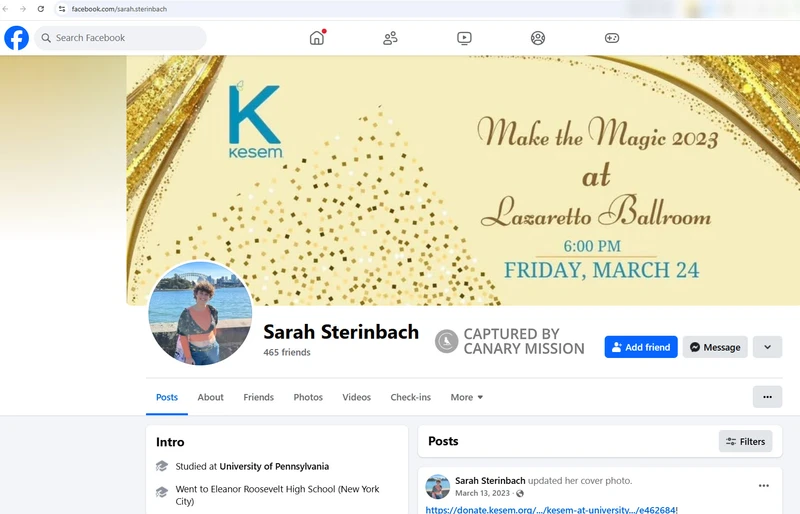Click Sarah Sterinbach name in the post header
The image size is (800, 514).
click(x=490, y=480)
